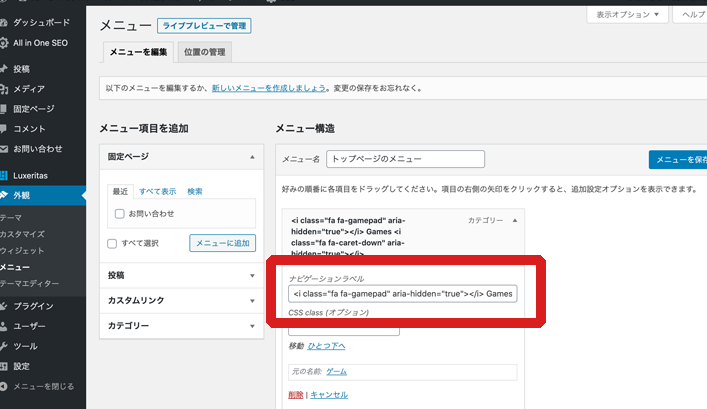Click the メニュー名 text field
The height and width of the screenshot is (409, 707).
tap(405, 159)
